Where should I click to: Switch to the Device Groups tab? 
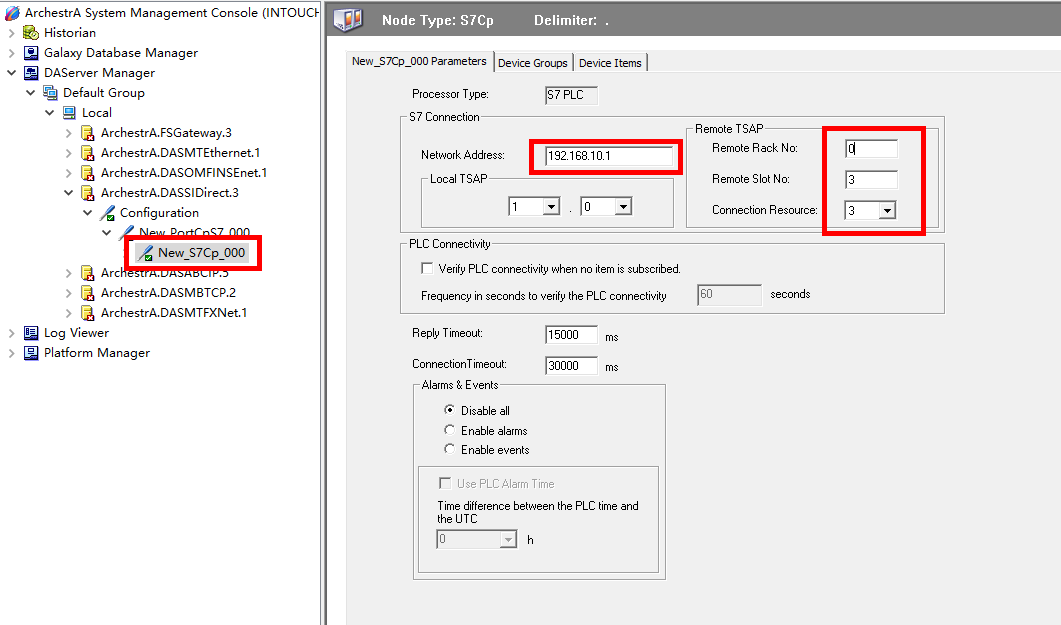pyautogui.click(x=533, y=63)
